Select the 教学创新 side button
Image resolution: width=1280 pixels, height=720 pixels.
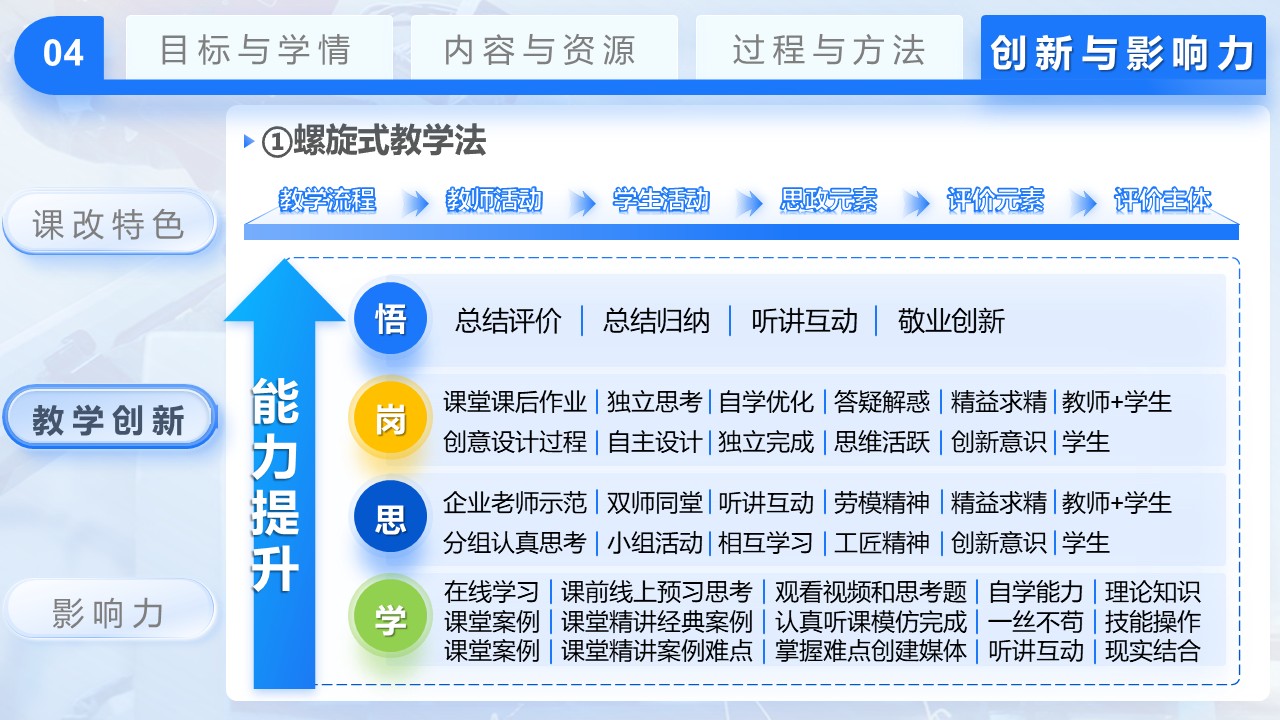click(x=109, y=419)
